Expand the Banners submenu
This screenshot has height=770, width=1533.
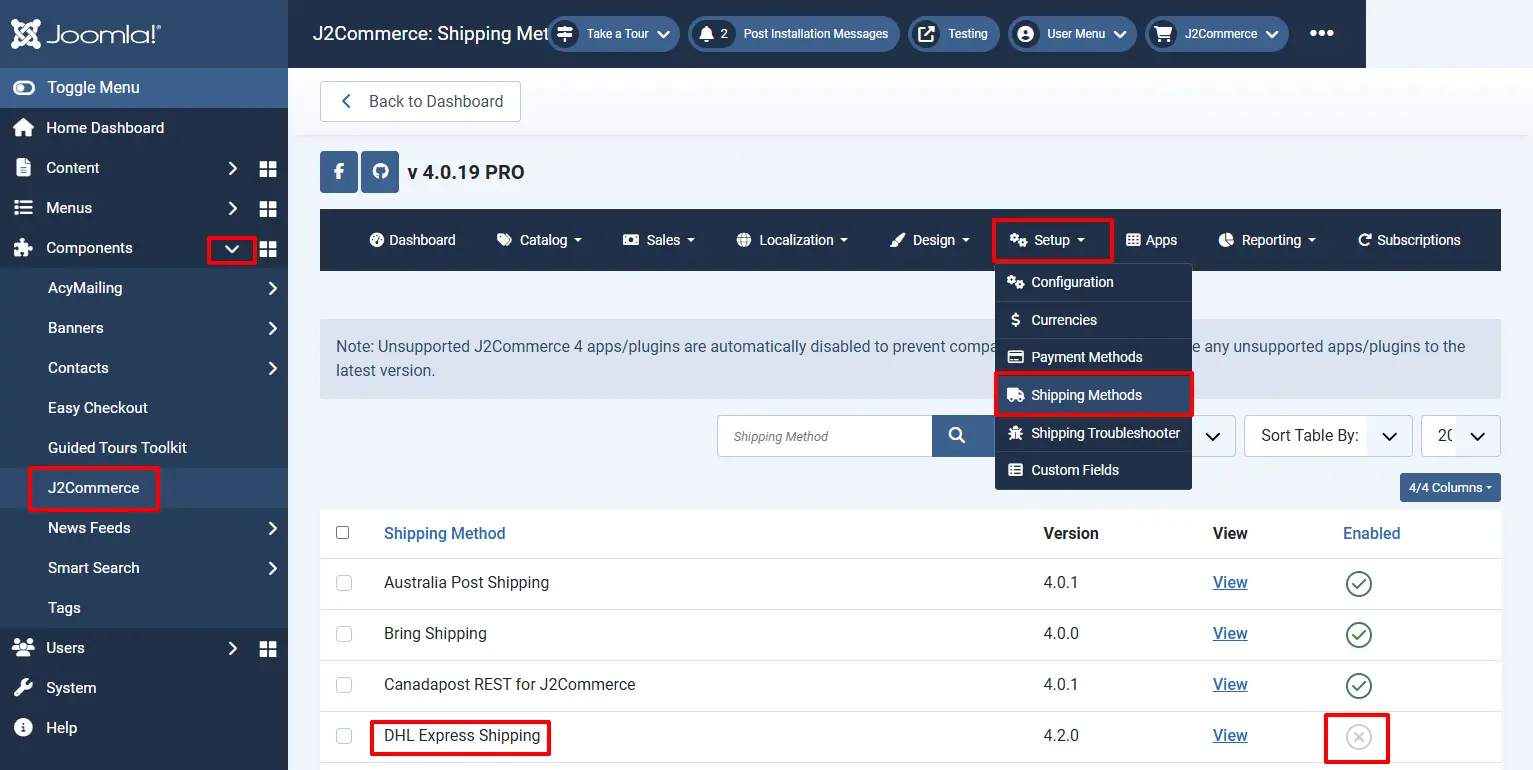[272, 329]
